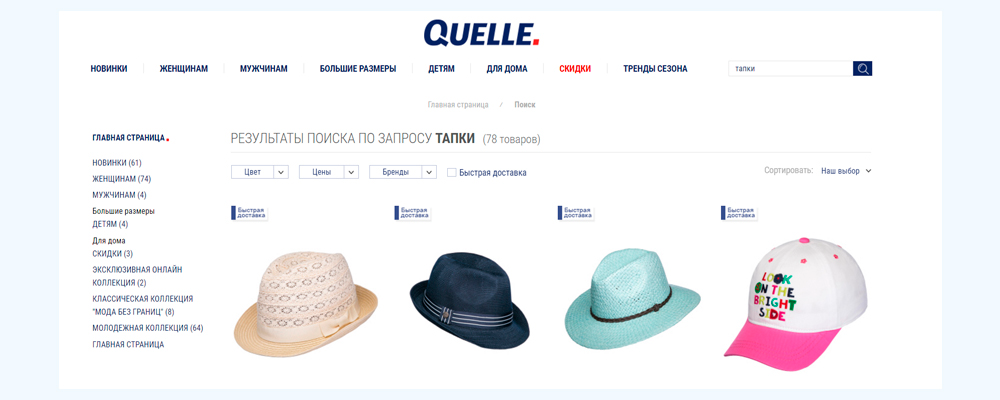Click the search input field with тапки
1000x400 pixels.
791,69
